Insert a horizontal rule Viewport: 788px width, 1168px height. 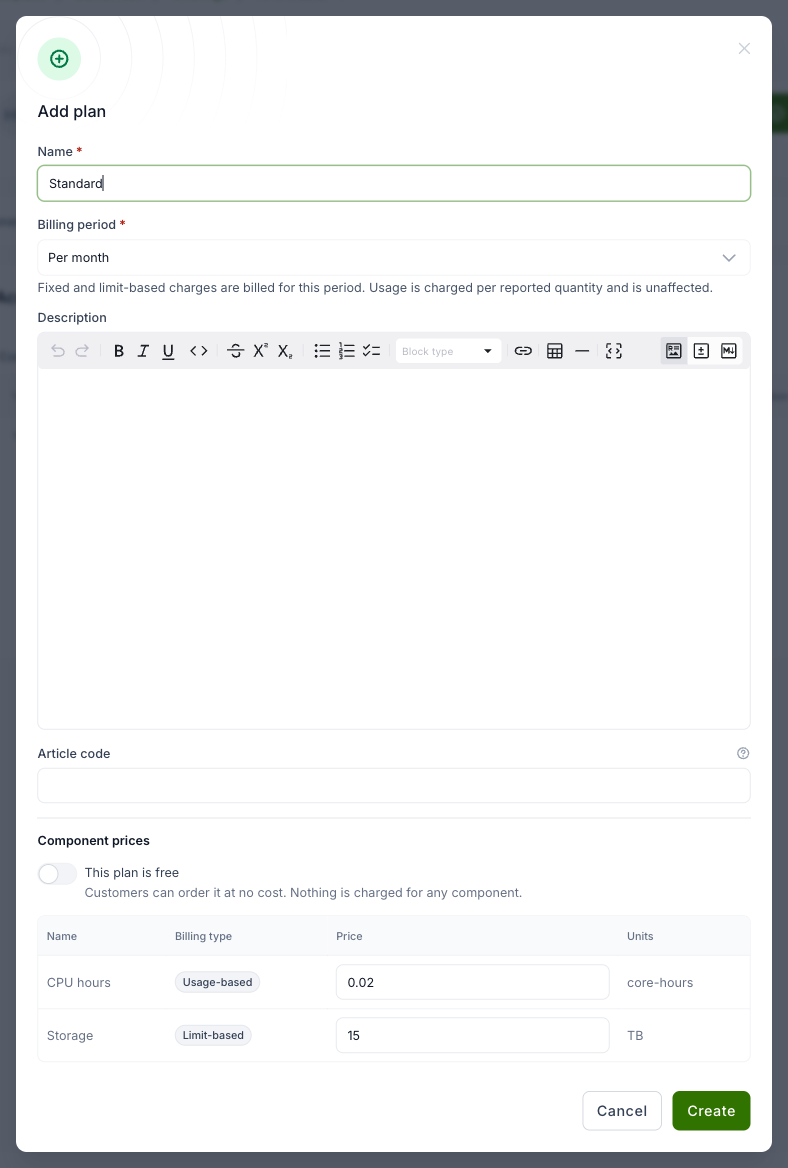click(582, 351)
